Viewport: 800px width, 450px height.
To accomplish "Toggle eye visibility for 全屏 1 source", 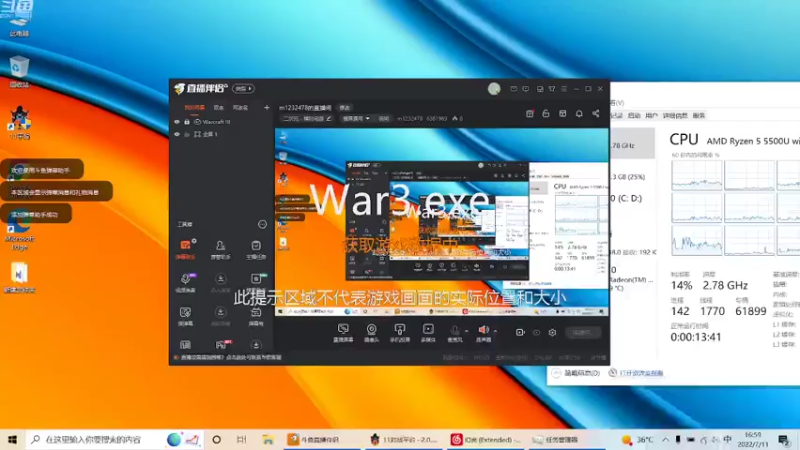I will point(177,134).
